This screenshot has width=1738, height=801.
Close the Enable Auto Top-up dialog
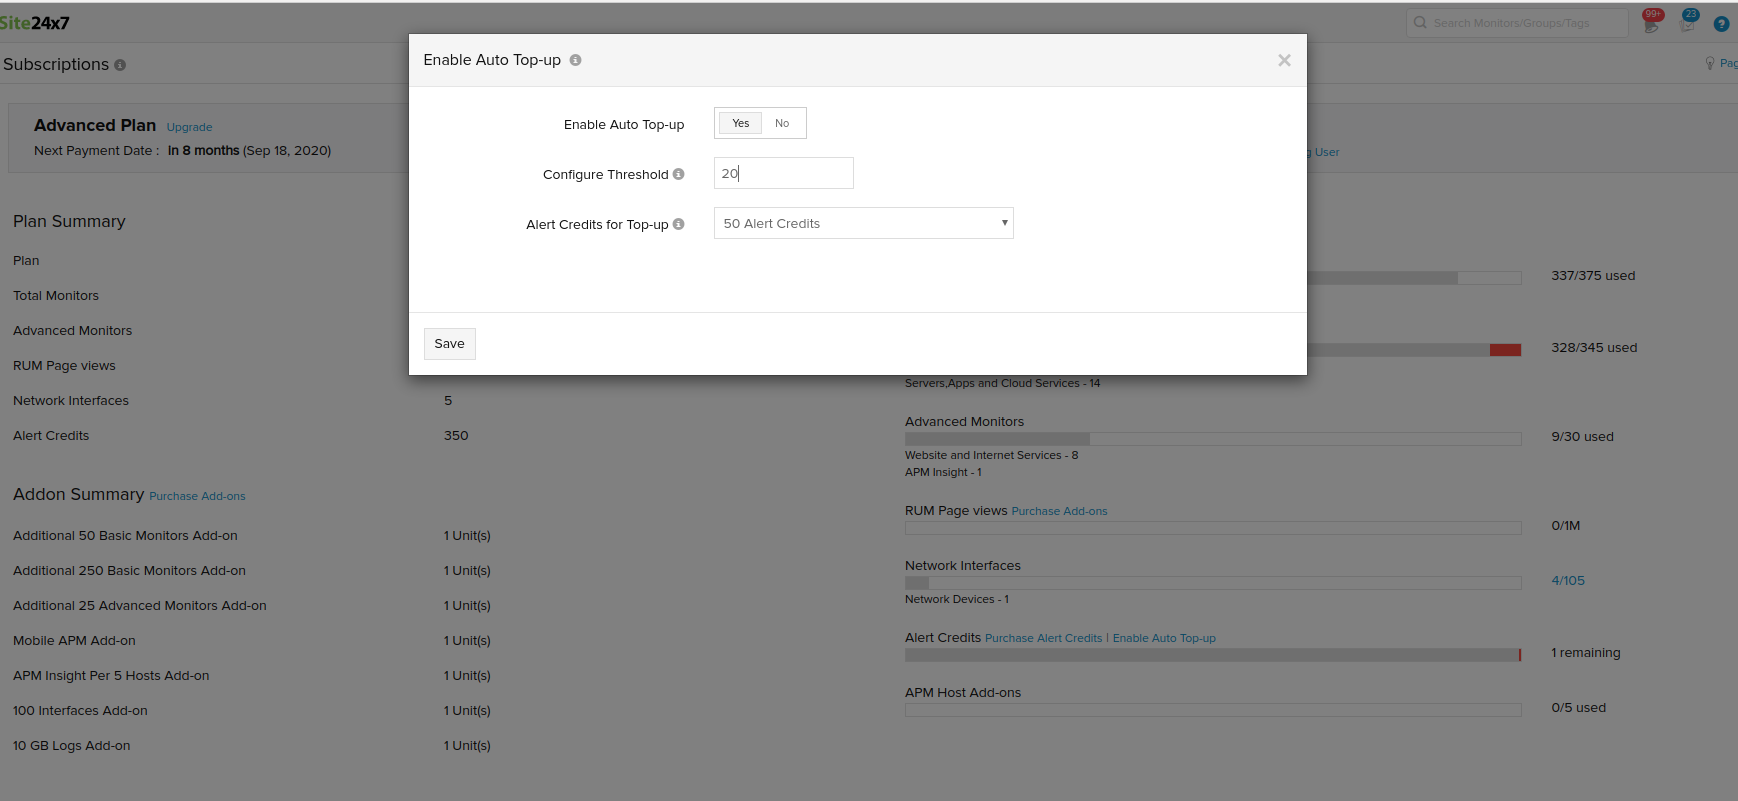click(x=1284, y=61)
